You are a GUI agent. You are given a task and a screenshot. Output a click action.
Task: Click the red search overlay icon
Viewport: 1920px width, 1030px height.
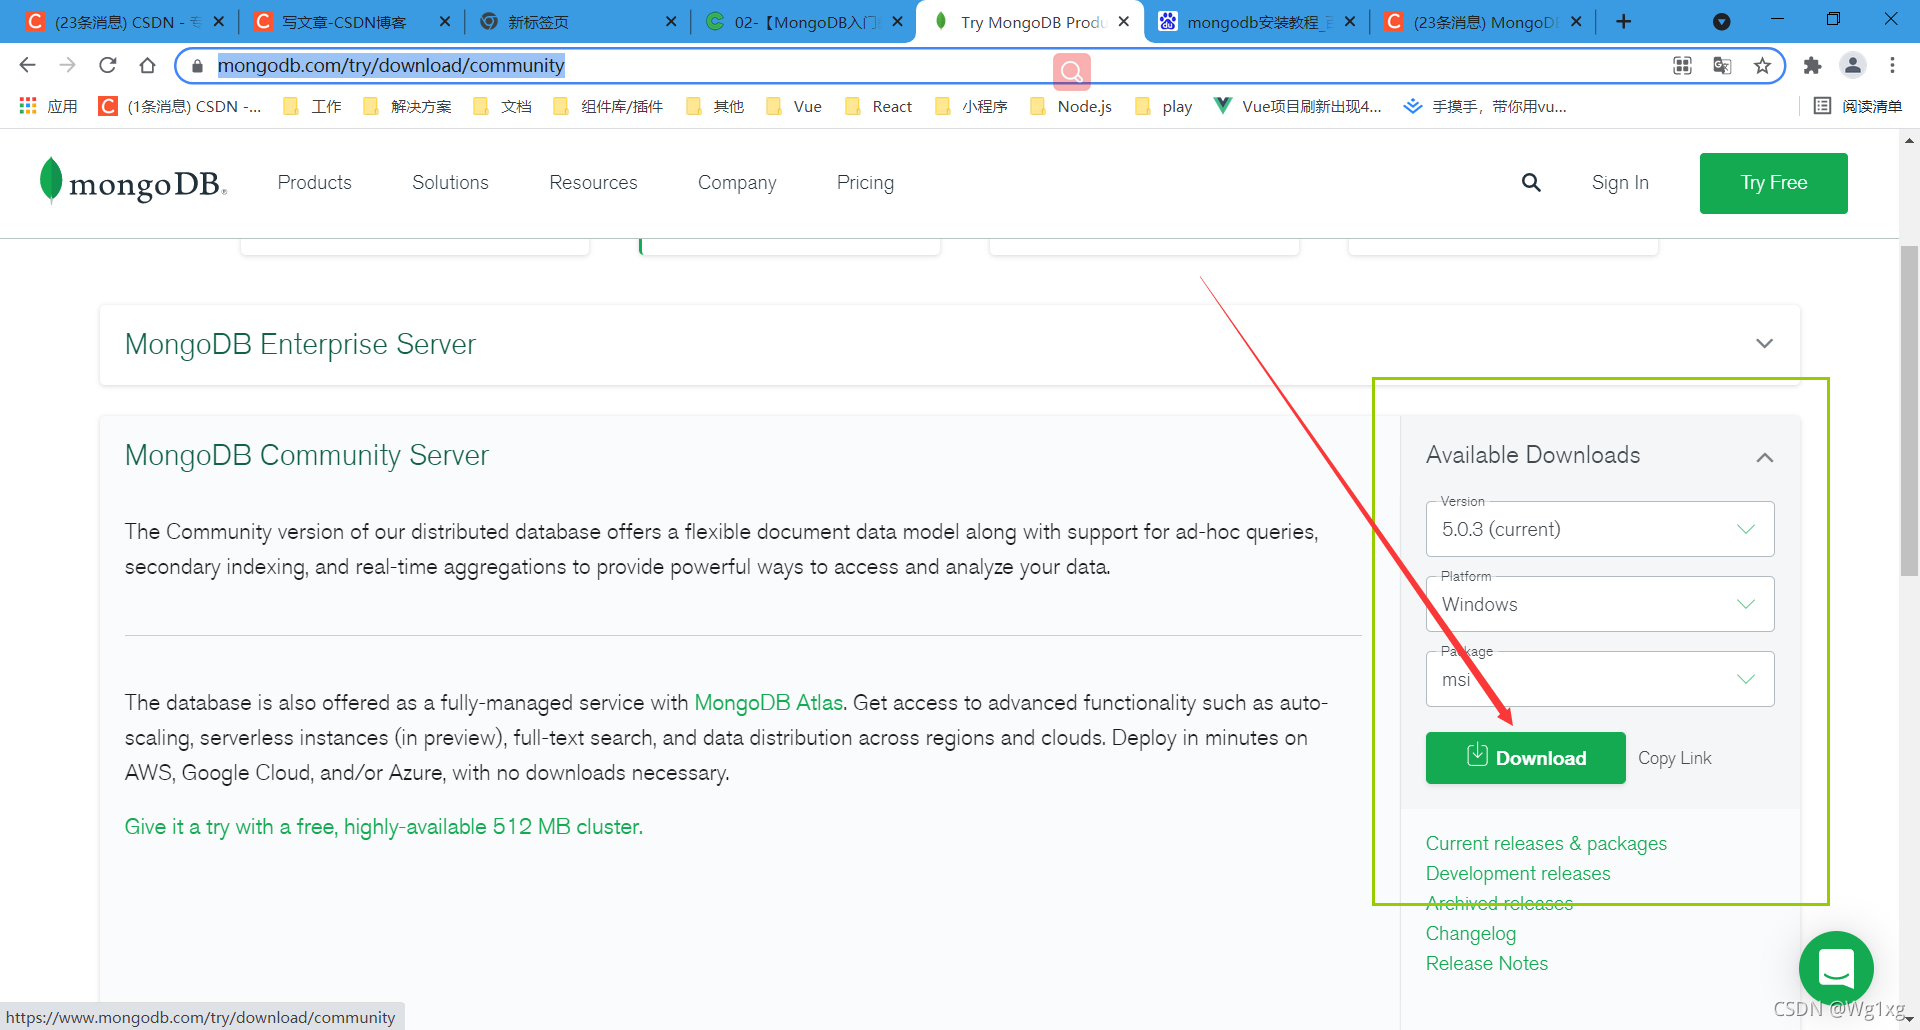click(x=1071, y=71)
